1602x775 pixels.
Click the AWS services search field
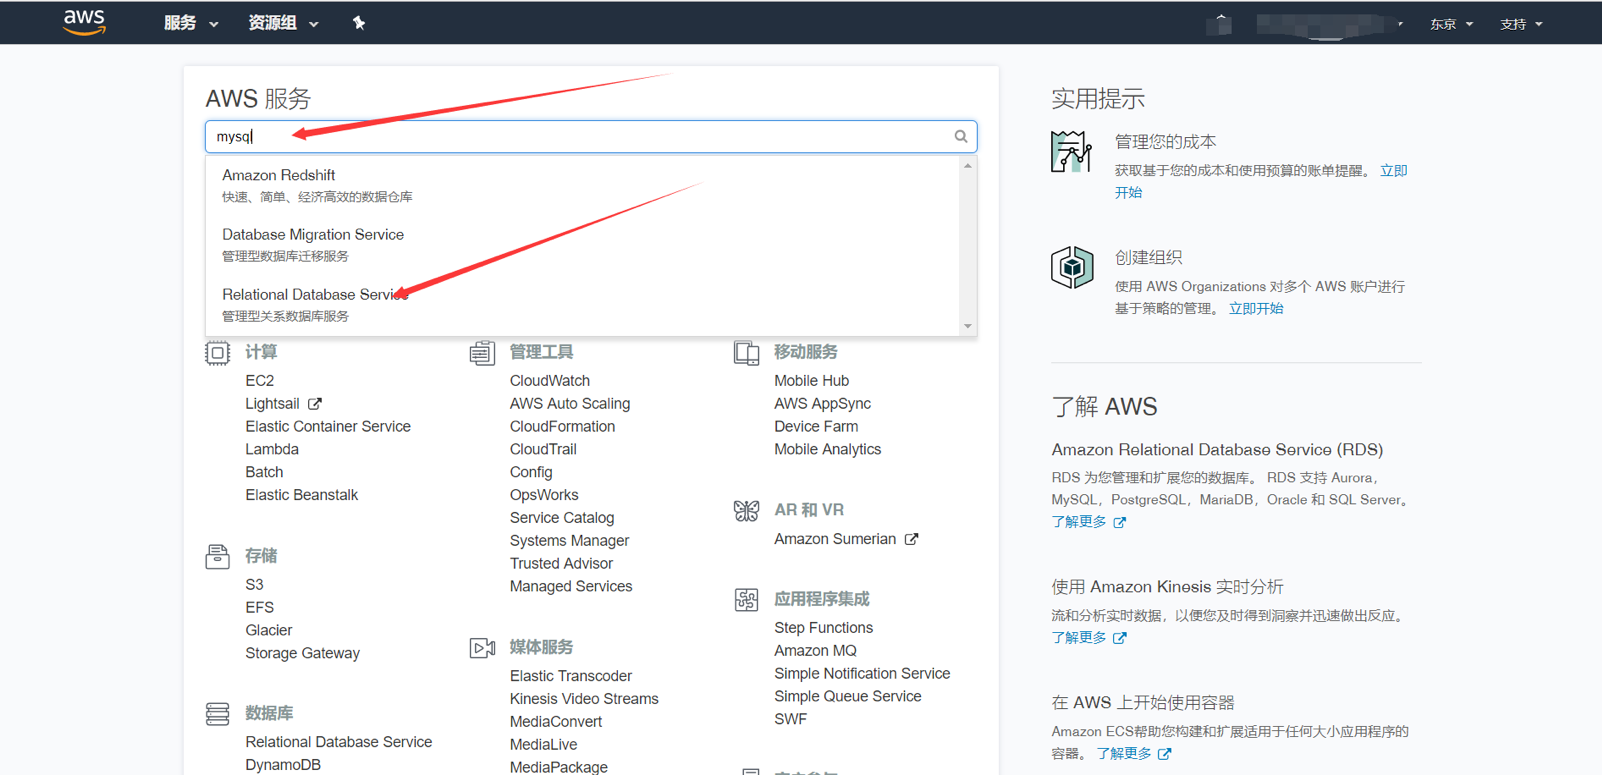580,137
